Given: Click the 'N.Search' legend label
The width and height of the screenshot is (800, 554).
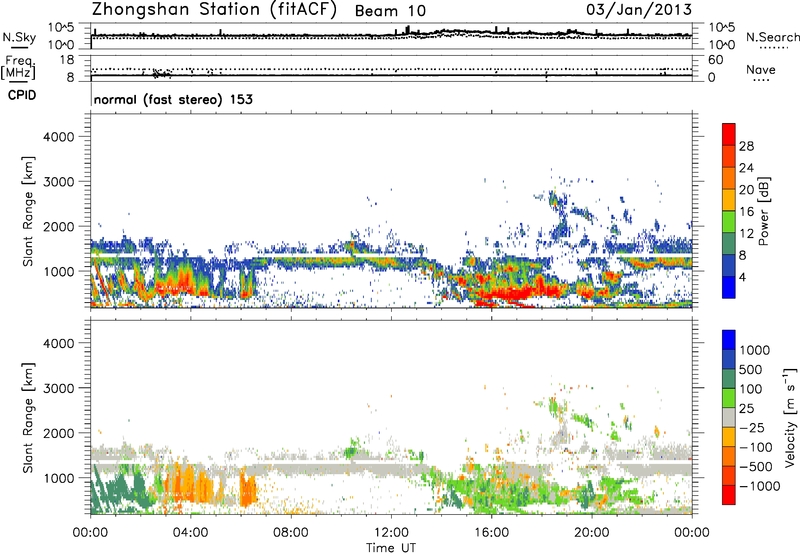Looking at the screenshot, I should tap(772, 37).
